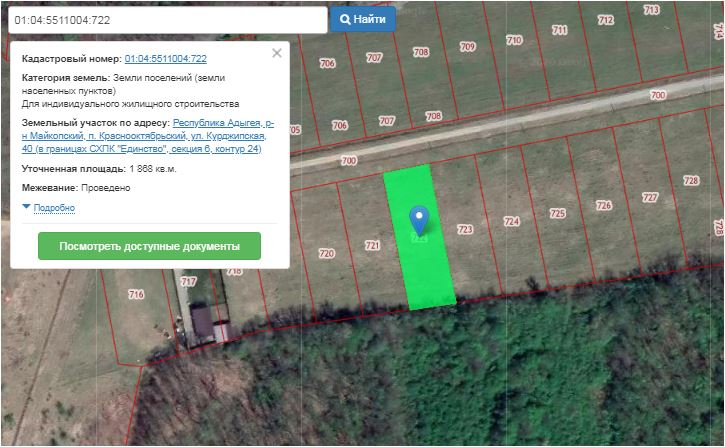
Task: Select parcel 723 on the map
Action: pos(464,229)
